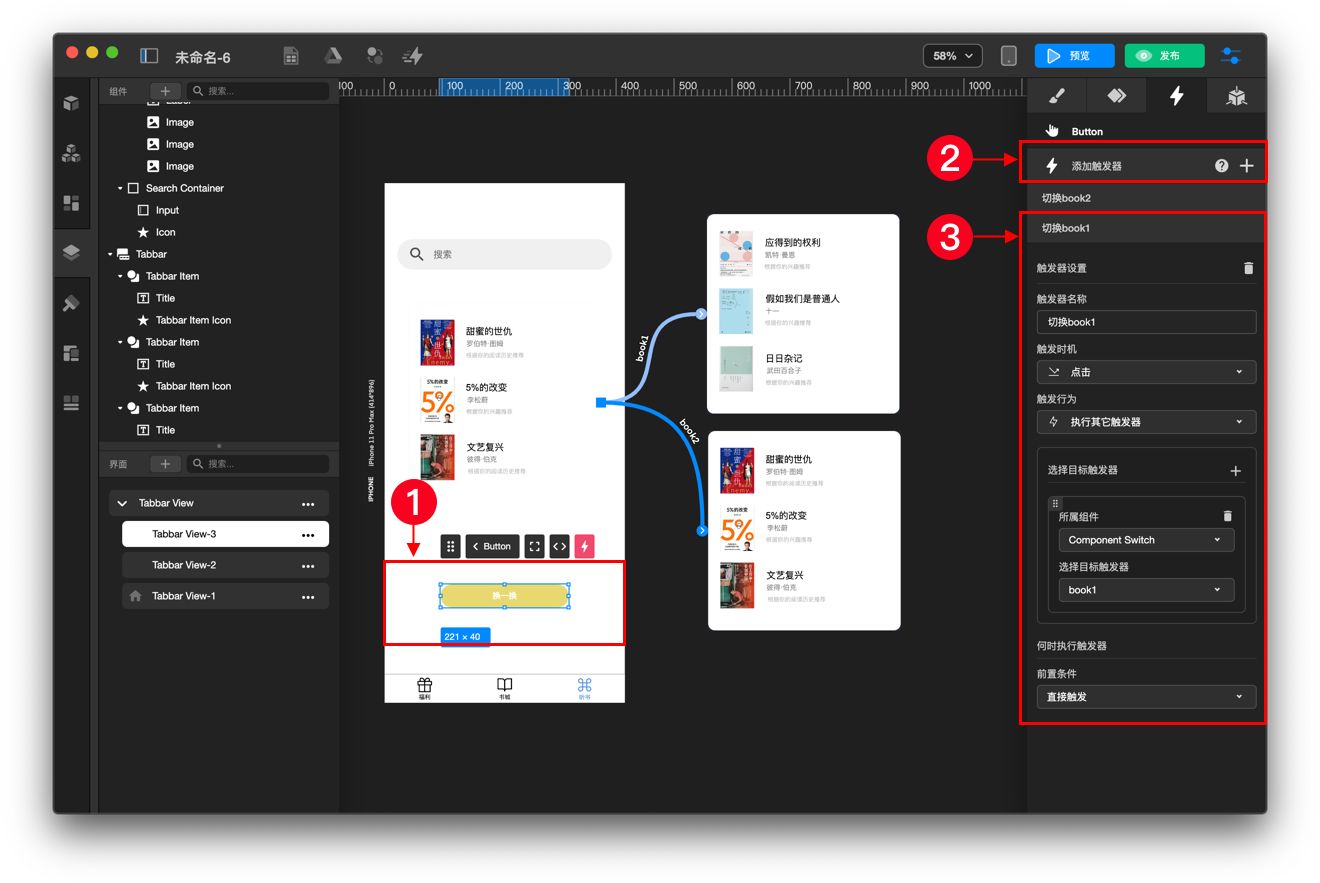Open more options for Tabbar View group
The image size is (1320, 883).
coord(308,504)
